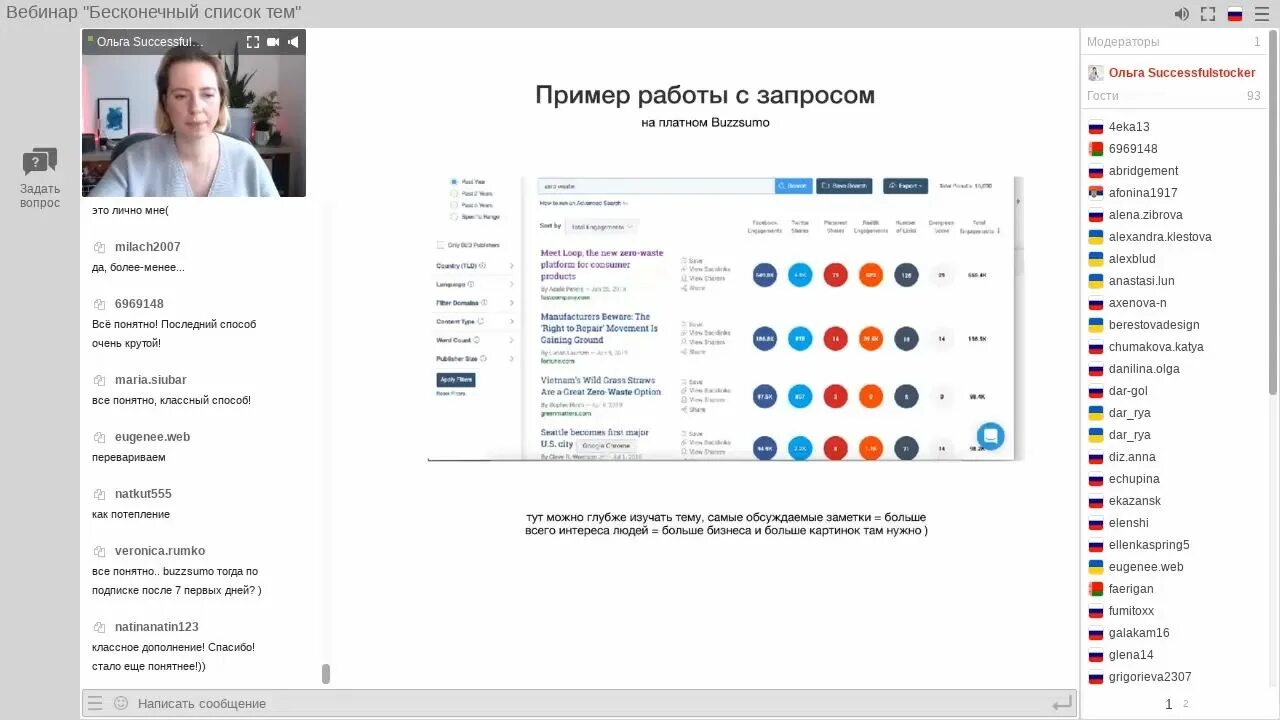
Task: Mute the webinar sound in the top bar
Action: coord(1181,13)
